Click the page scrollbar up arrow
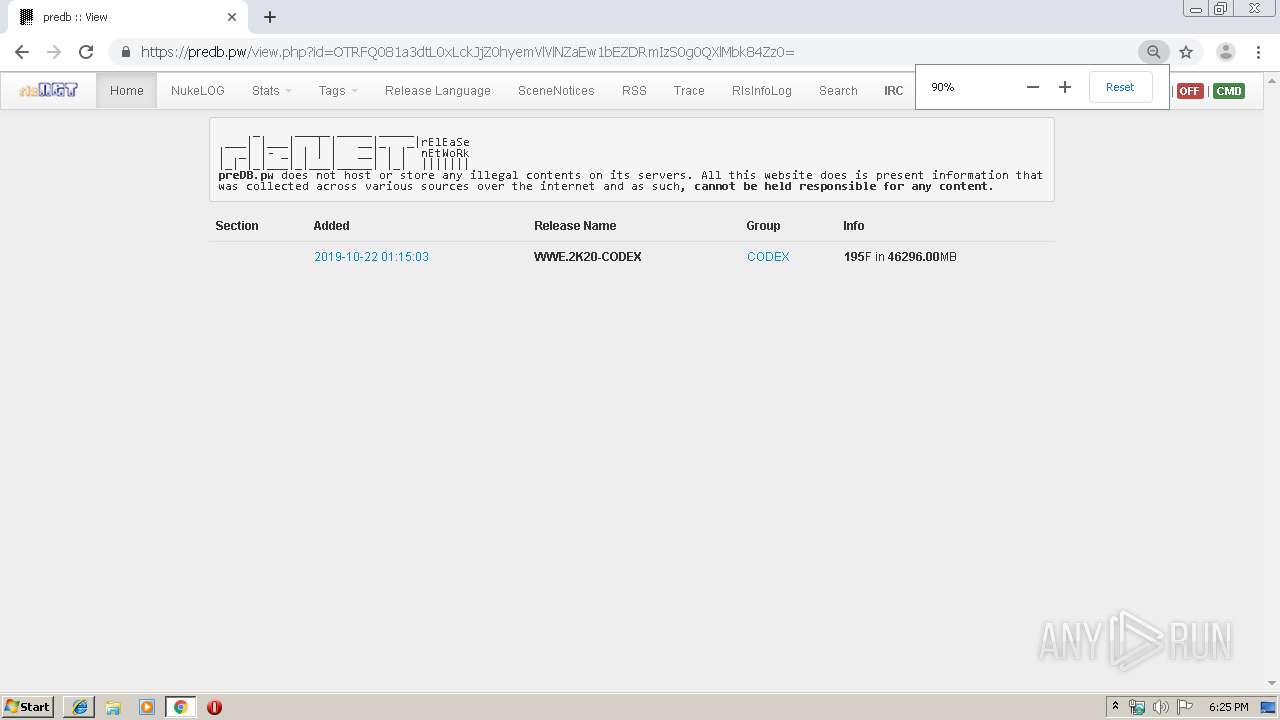Image resolution: width=1280 pixels, height=720 pixels. [1272, 79]
